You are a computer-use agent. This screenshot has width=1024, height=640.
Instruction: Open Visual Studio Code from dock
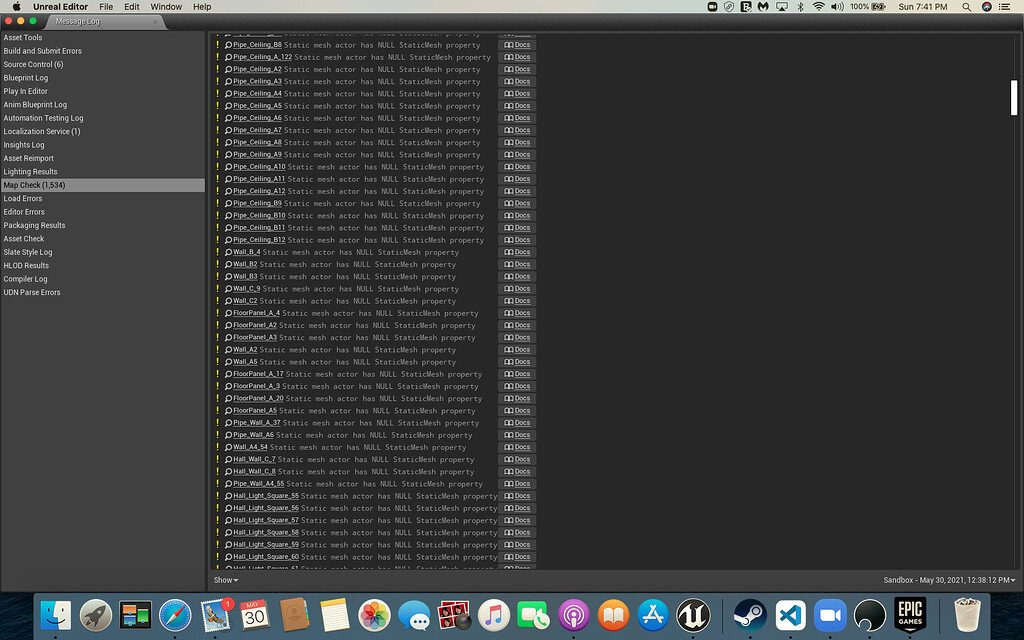point(790,613)
